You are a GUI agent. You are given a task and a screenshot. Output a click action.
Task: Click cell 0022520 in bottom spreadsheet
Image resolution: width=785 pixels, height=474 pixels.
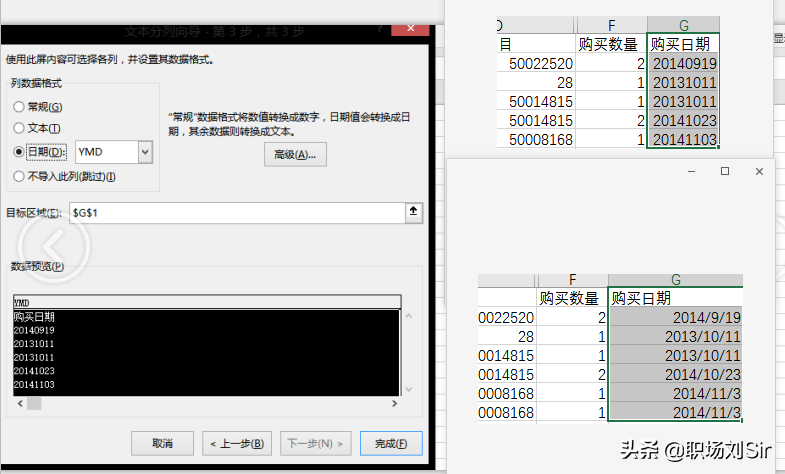(507, 317)
